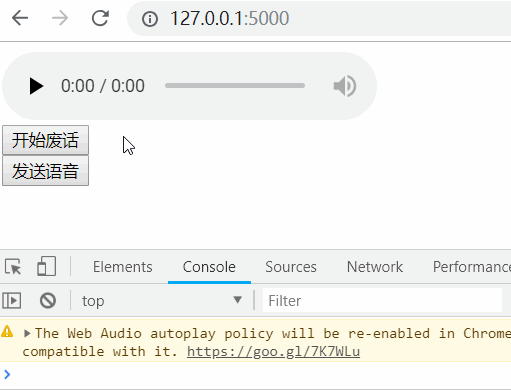View site information icon in address bar

[150, 19]
